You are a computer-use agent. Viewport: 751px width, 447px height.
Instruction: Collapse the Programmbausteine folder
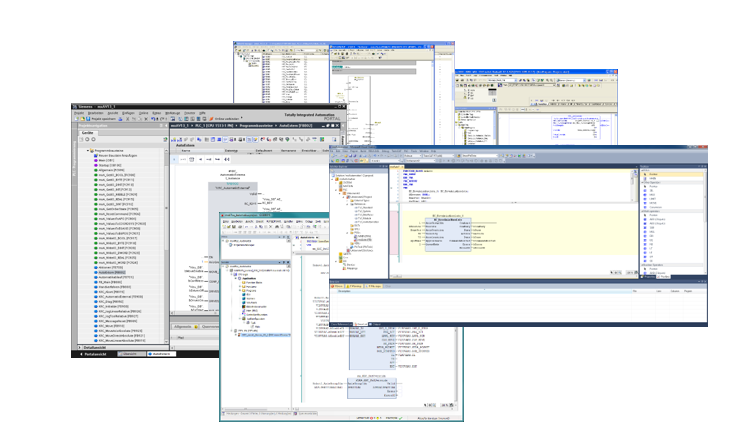point(86,150)
